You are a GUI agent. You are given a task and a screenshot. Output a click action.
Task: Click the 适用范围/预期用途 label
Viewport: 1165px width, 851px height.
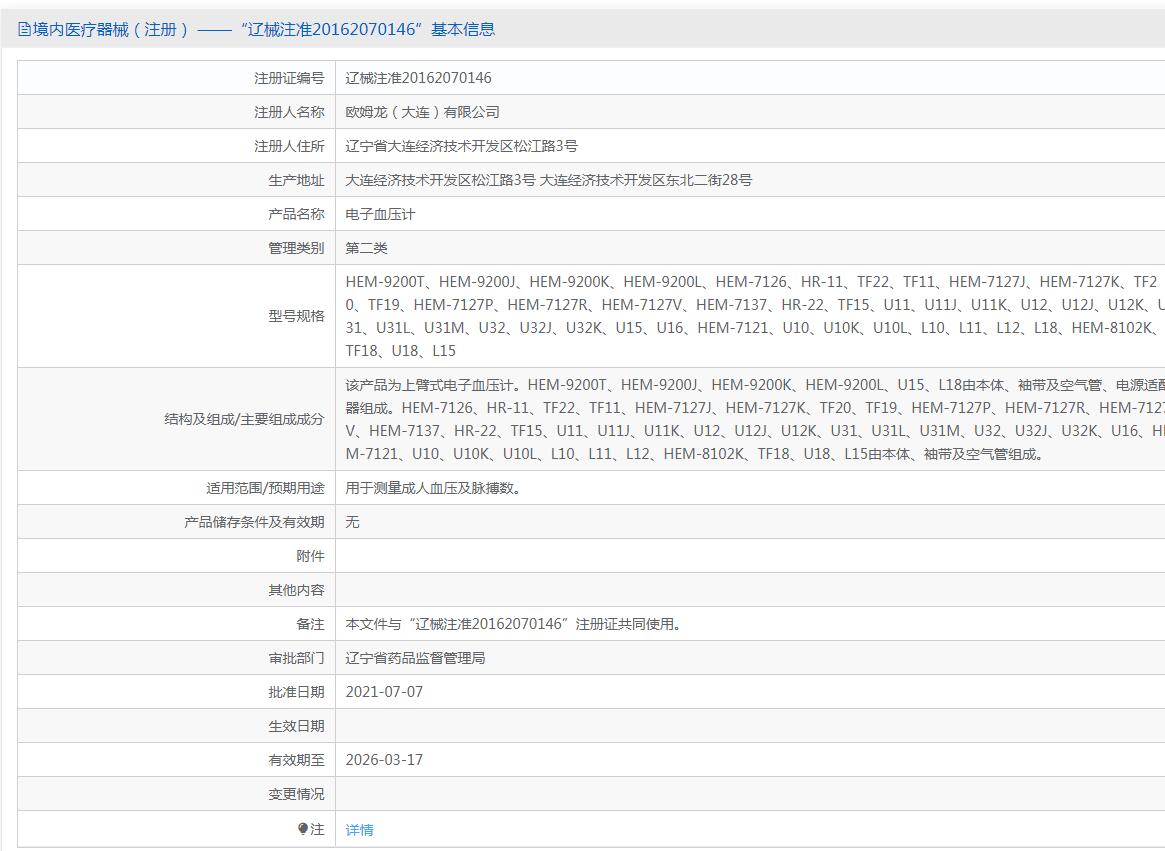(x=265, y=488)
